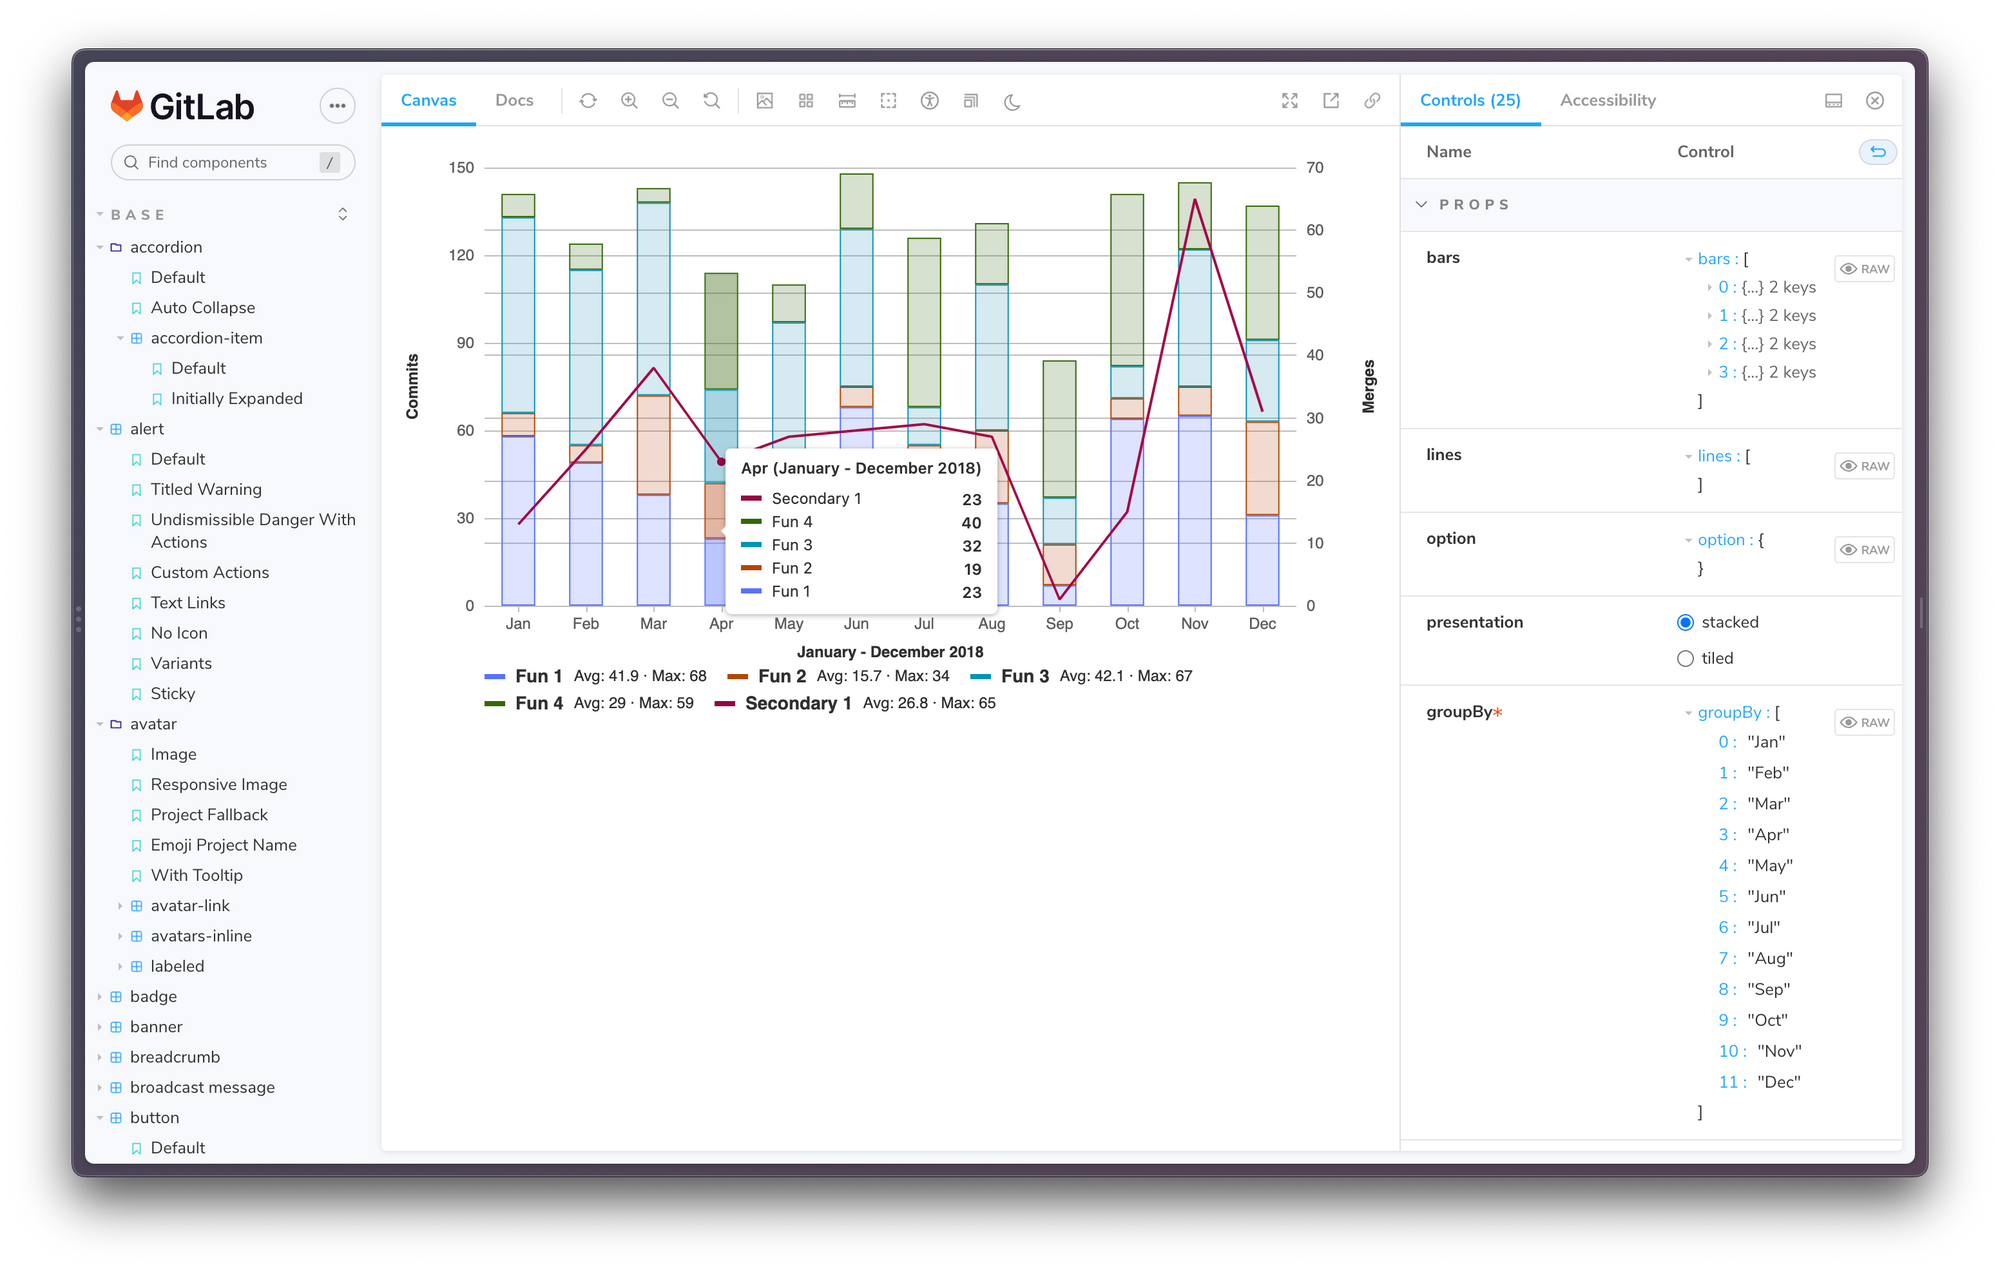The image size is (2000, 1272).
Task: Reset controls with the undo button
Action: (x=1877, y=152)
